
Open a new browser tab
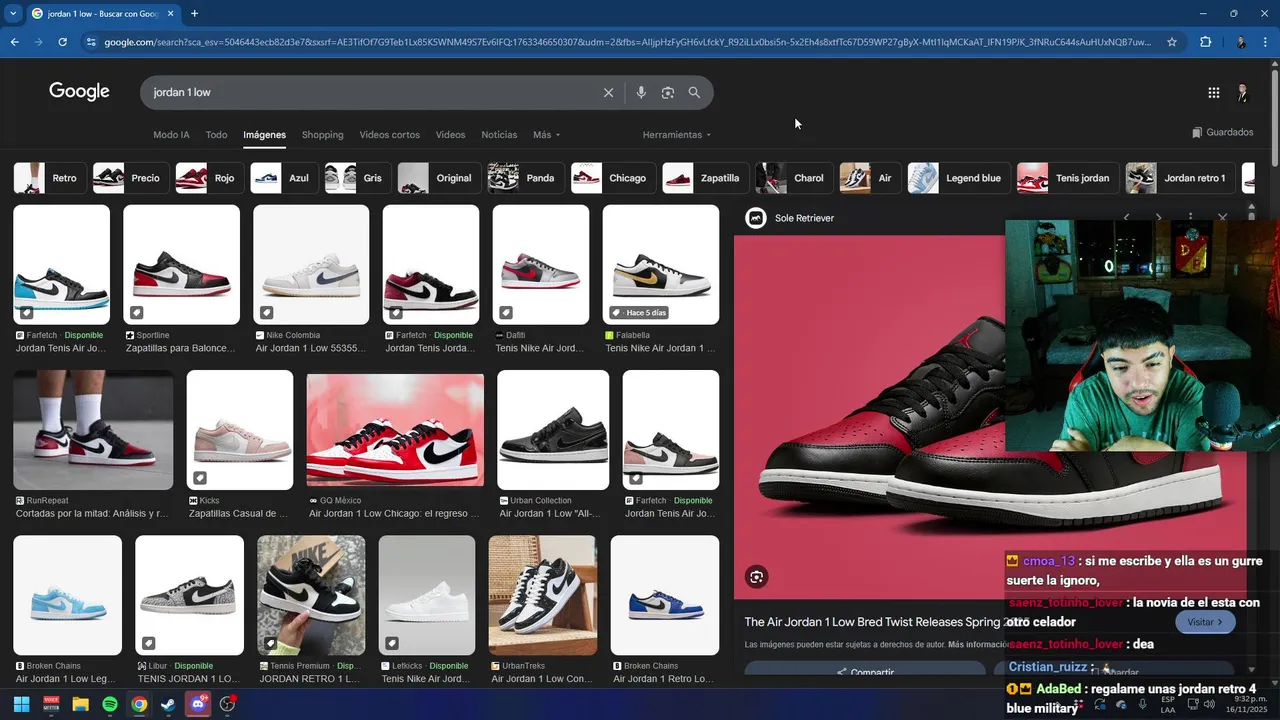point(194,14)
